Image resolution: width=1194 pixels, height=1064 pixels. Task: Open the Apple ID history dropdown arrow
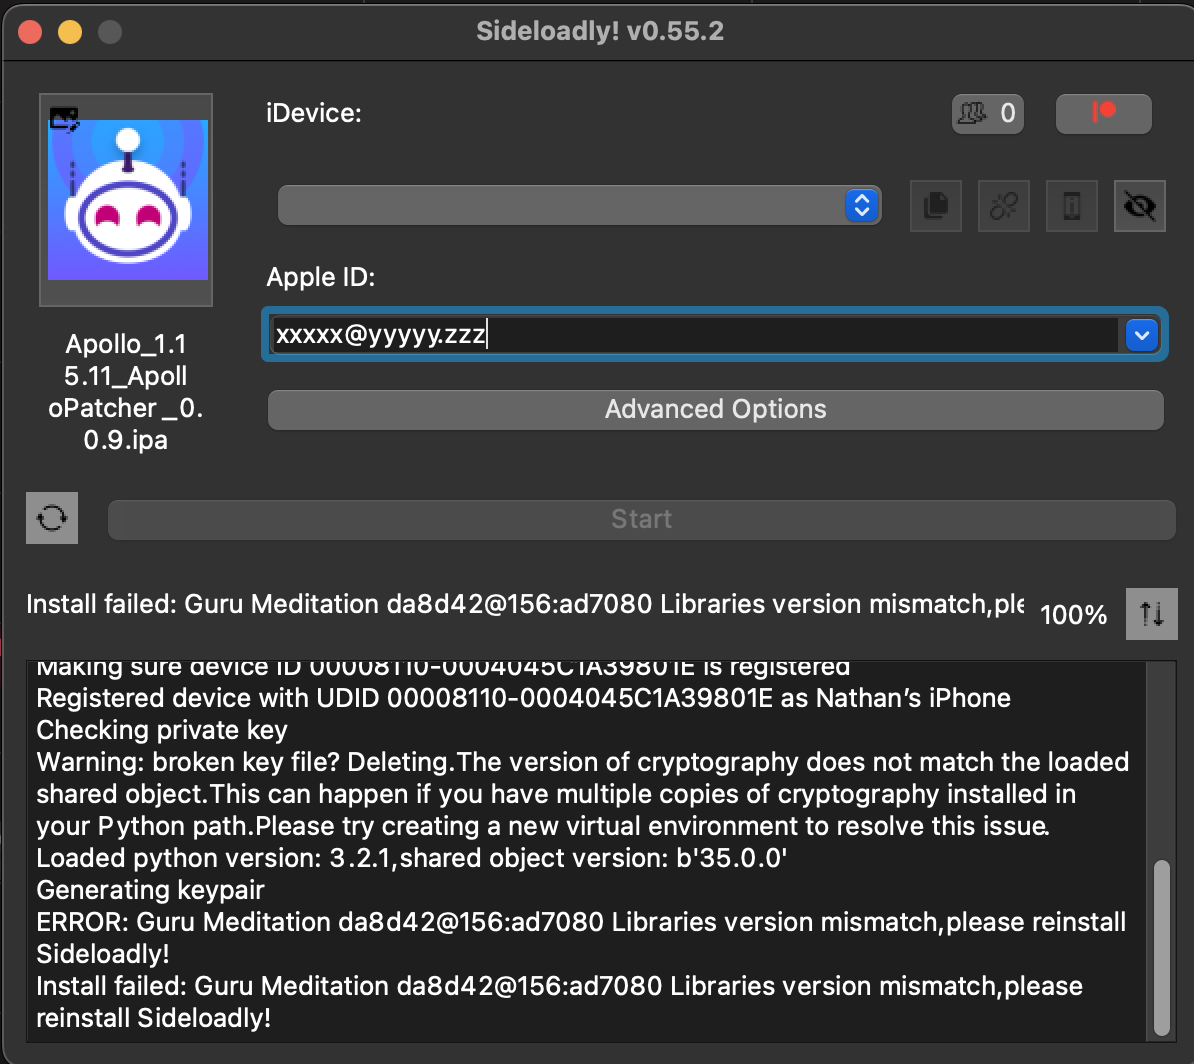(x=1141, y=334)
